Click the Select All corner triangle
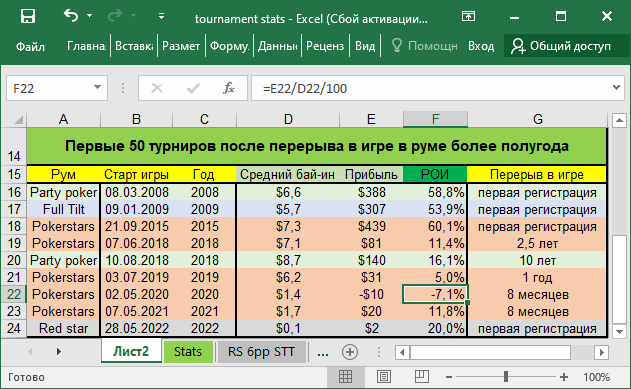The height and width of the screenshot is (389, 631). point(19,119)
